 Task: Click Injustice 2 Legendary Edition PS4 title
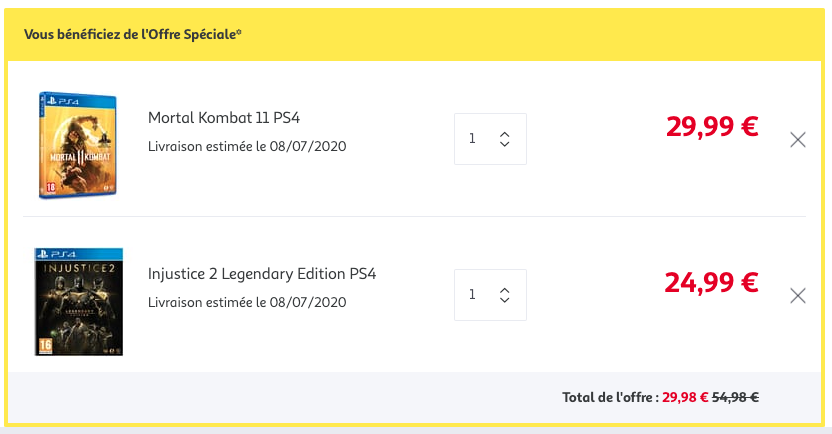(262, 274)
